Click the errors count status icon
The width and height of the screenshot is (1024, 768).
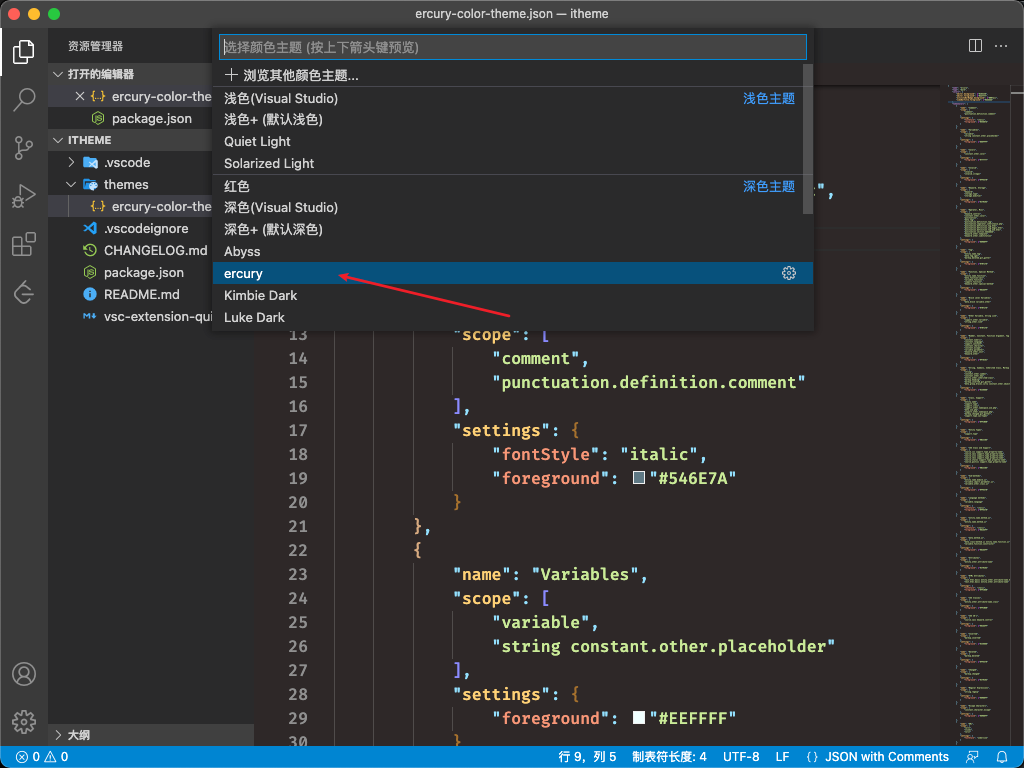27,757
